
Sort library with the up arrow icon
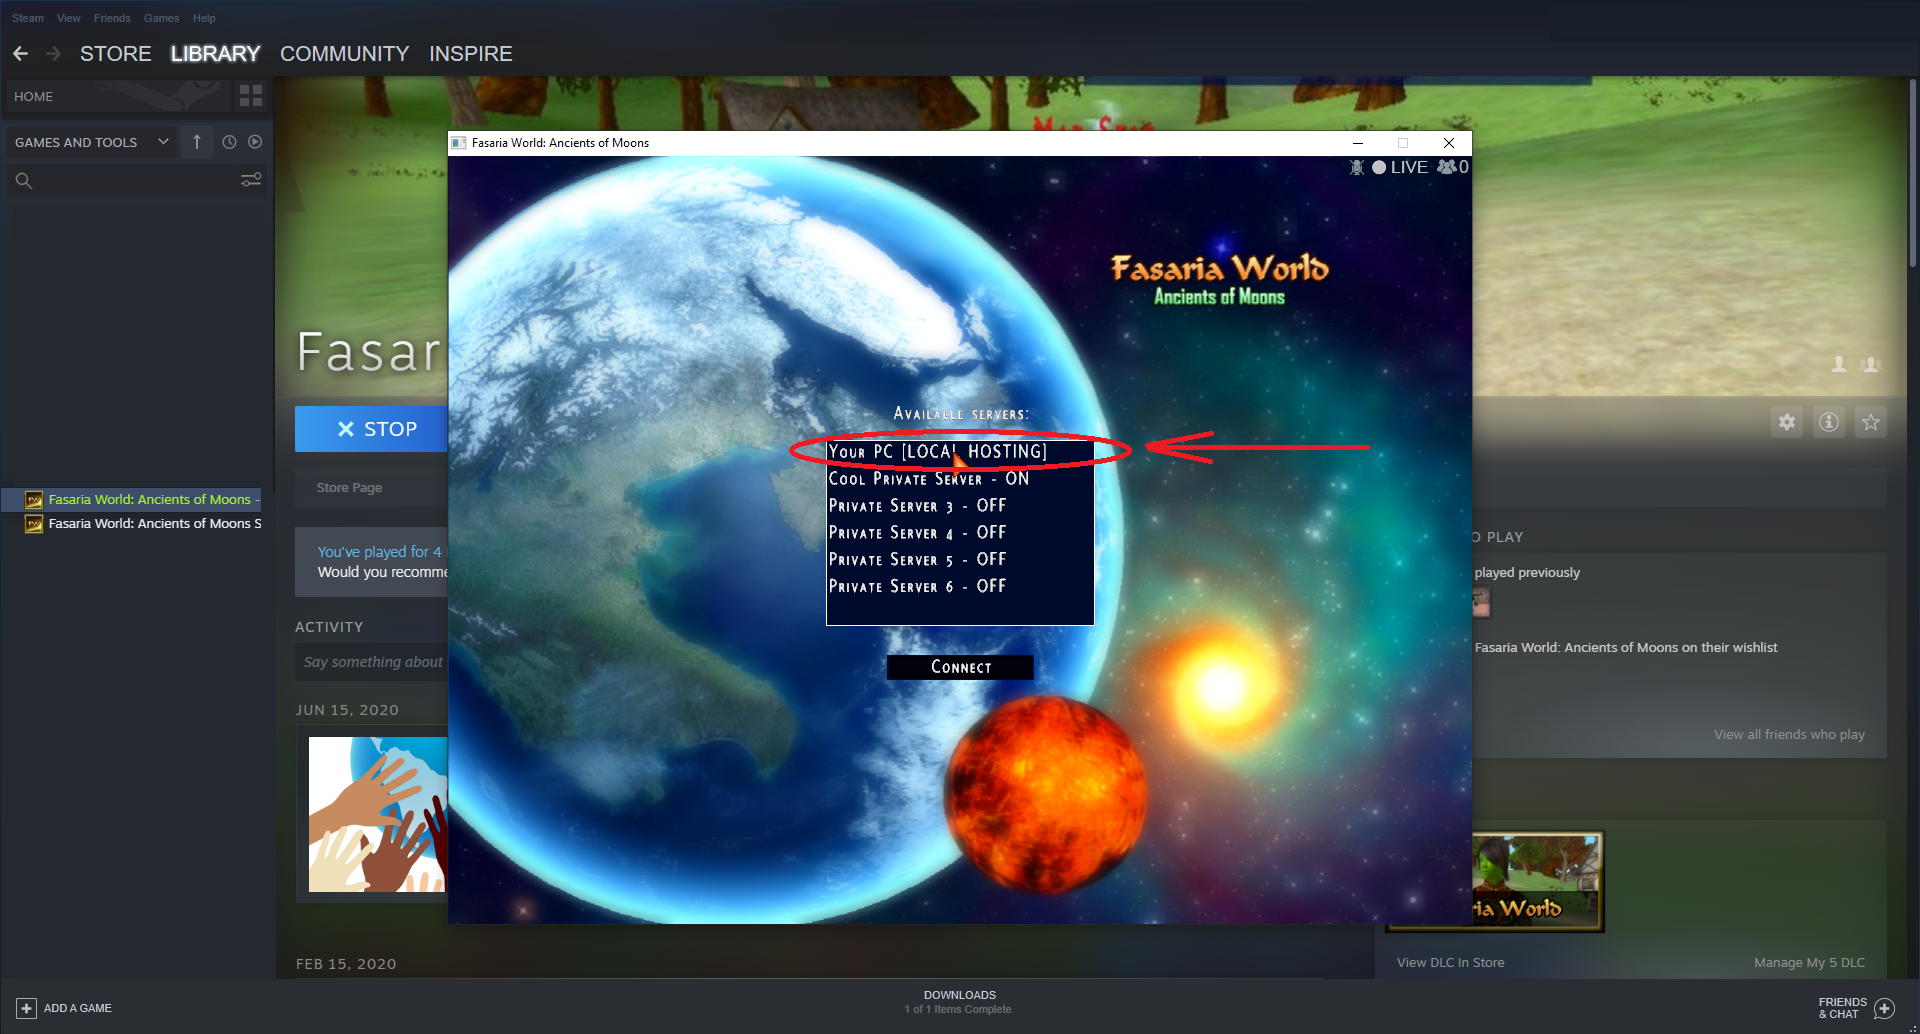pyautogui.click(x=197, y=142)
